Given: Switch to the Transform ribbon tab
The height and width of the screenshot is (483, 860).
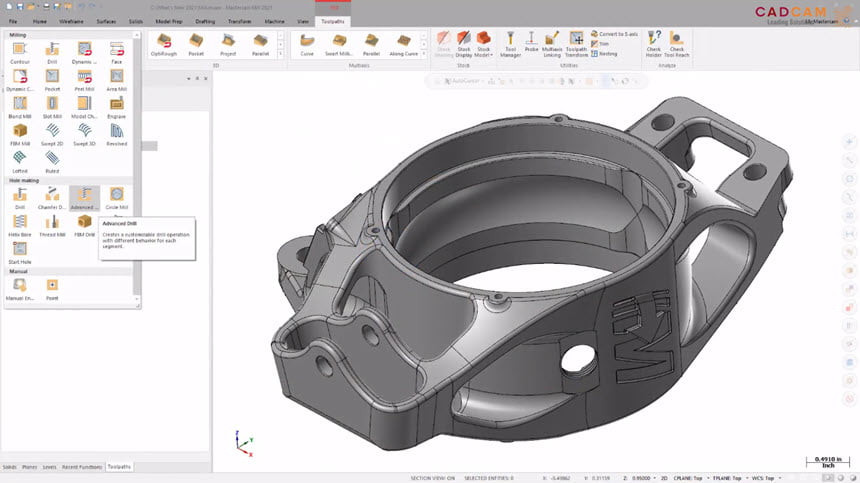Looking at the screenshot, I should (x=239, y=21).
